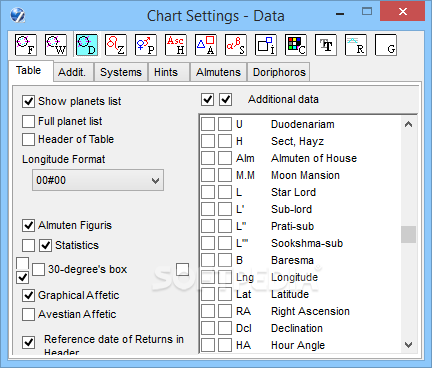Image resolution: width=432 pixels, height=368 pixels.
Task: Open the T fonts settings icon
Action: [326, 45]
